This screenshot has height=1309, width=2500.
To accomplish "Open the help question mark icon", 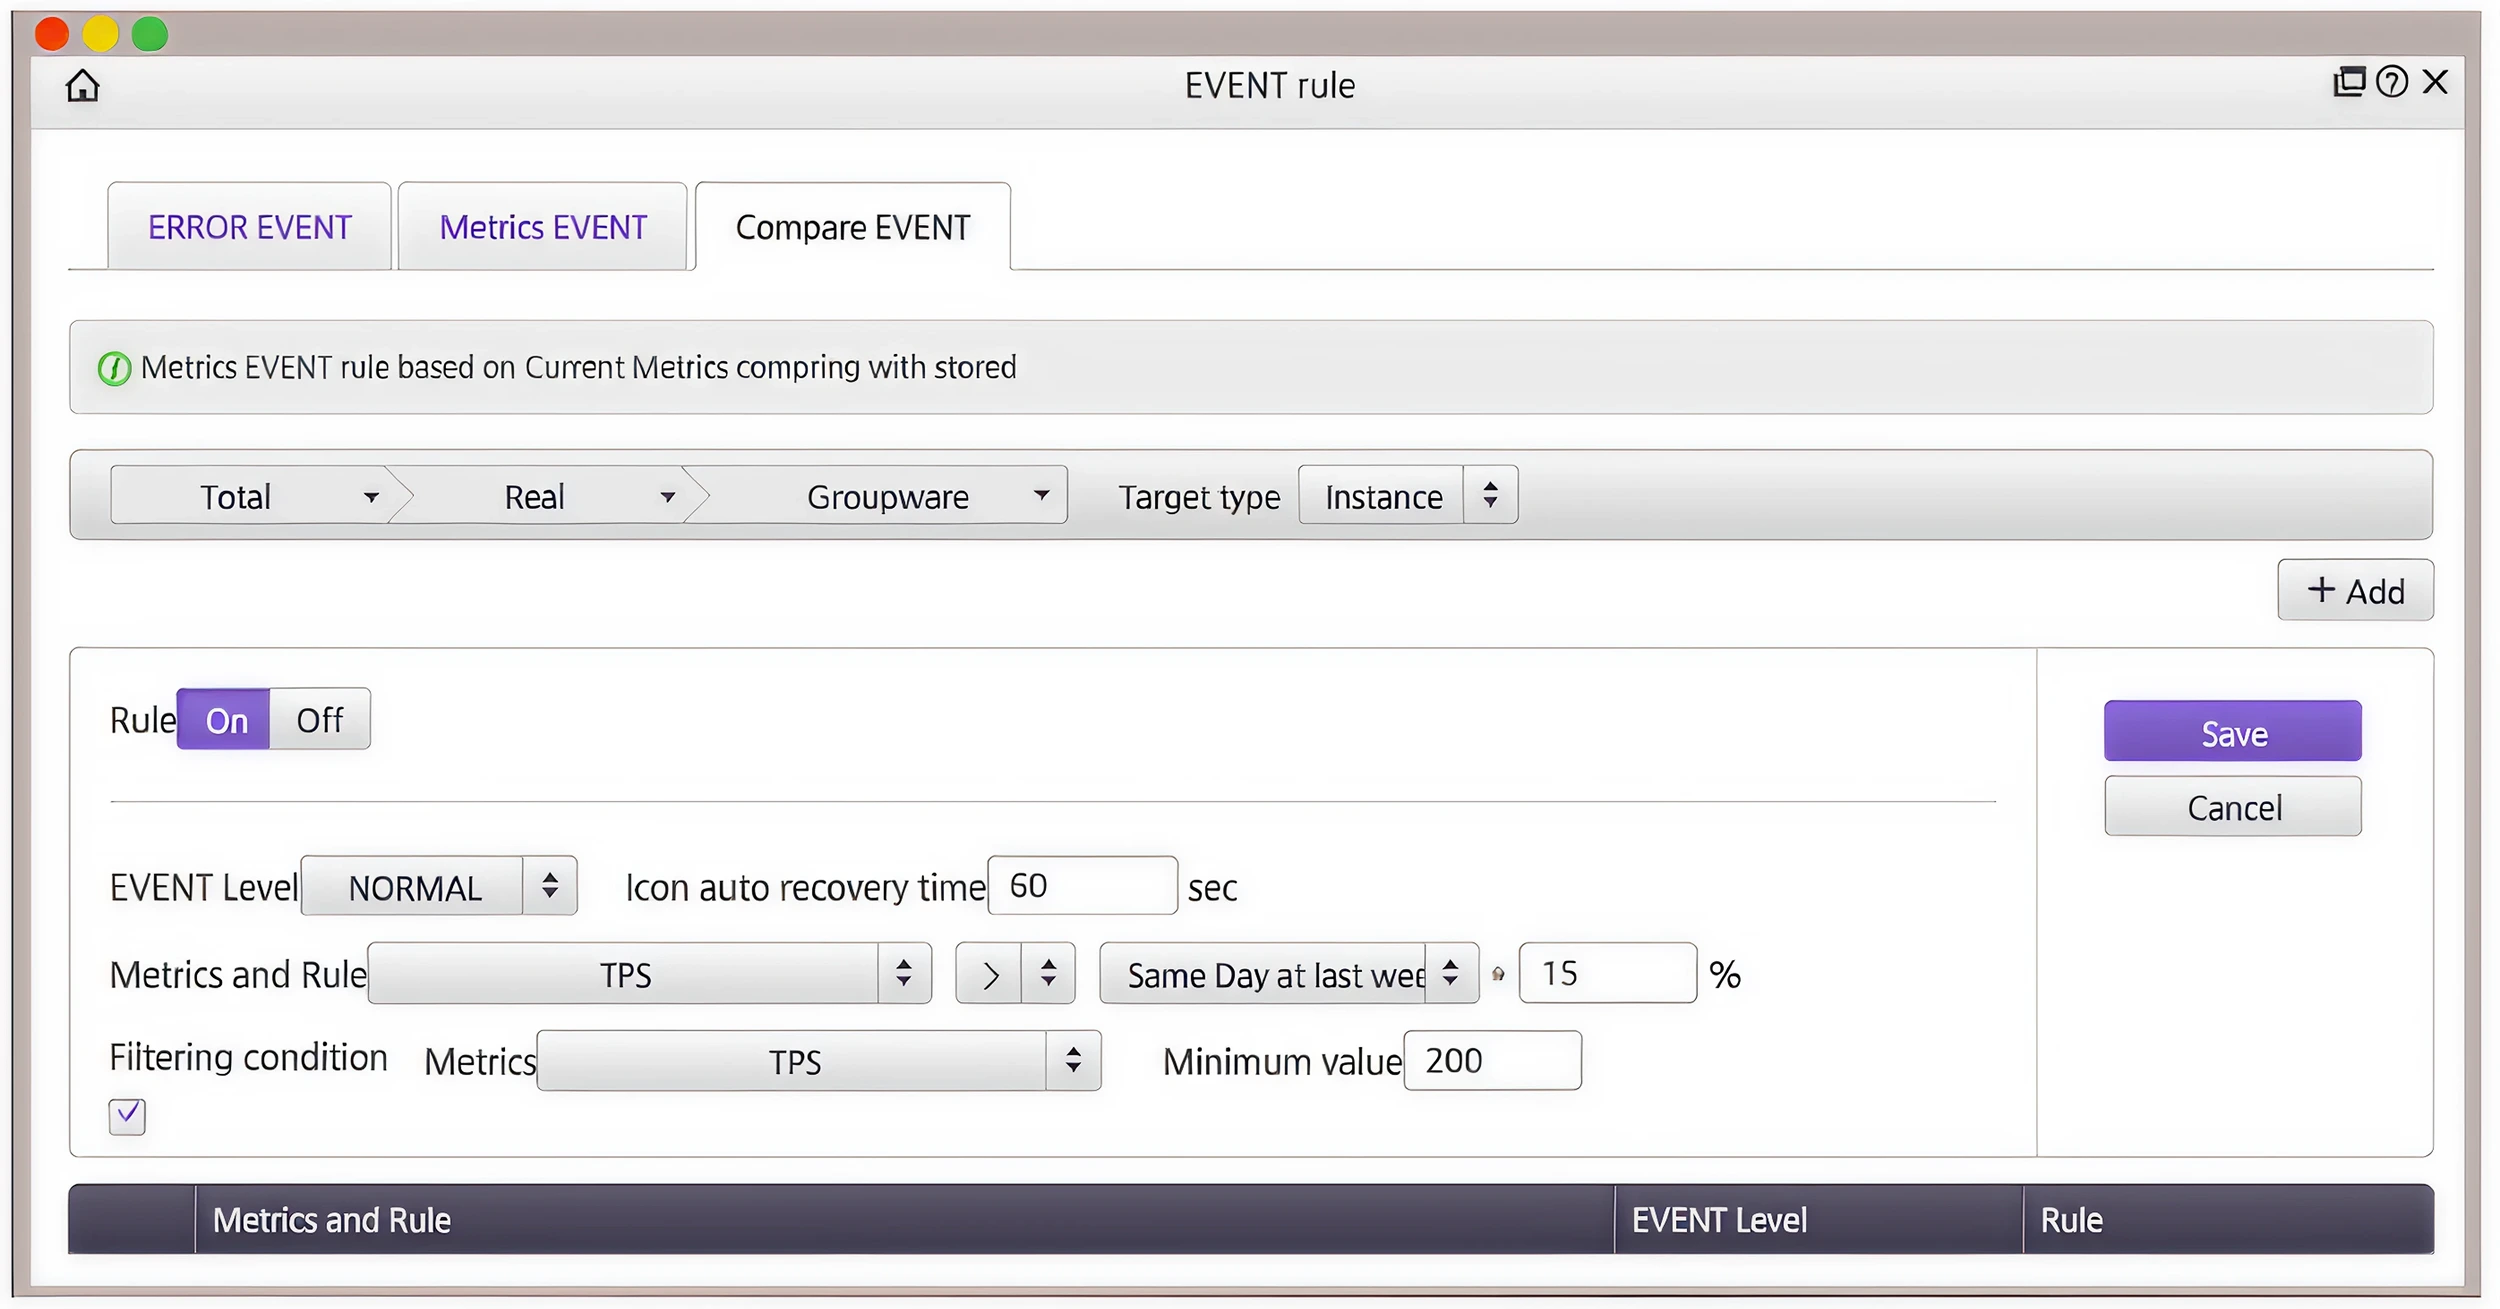I will pos(2392,82).
